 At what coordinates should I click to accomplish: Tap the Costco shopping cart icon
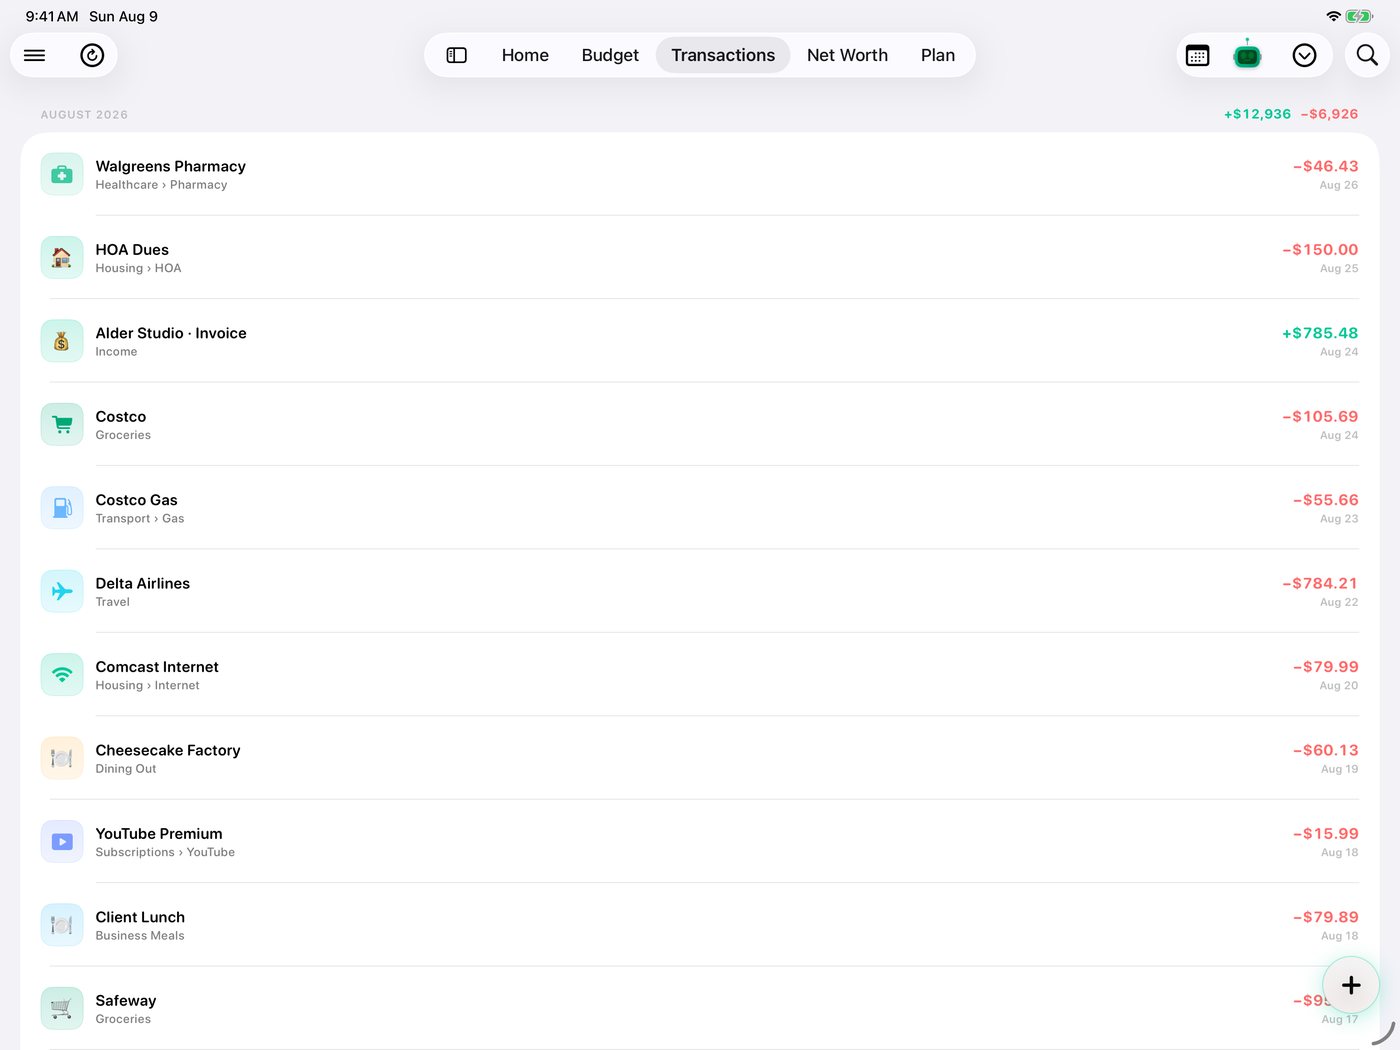pyautogui.click(x=62, y=425)
